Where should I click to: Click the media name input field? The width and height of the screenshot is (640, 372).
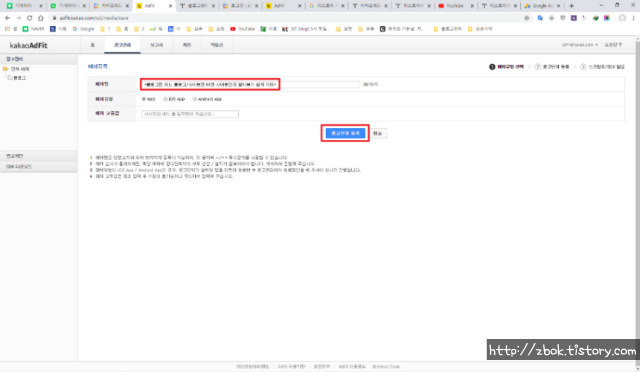tap(250, 85)
